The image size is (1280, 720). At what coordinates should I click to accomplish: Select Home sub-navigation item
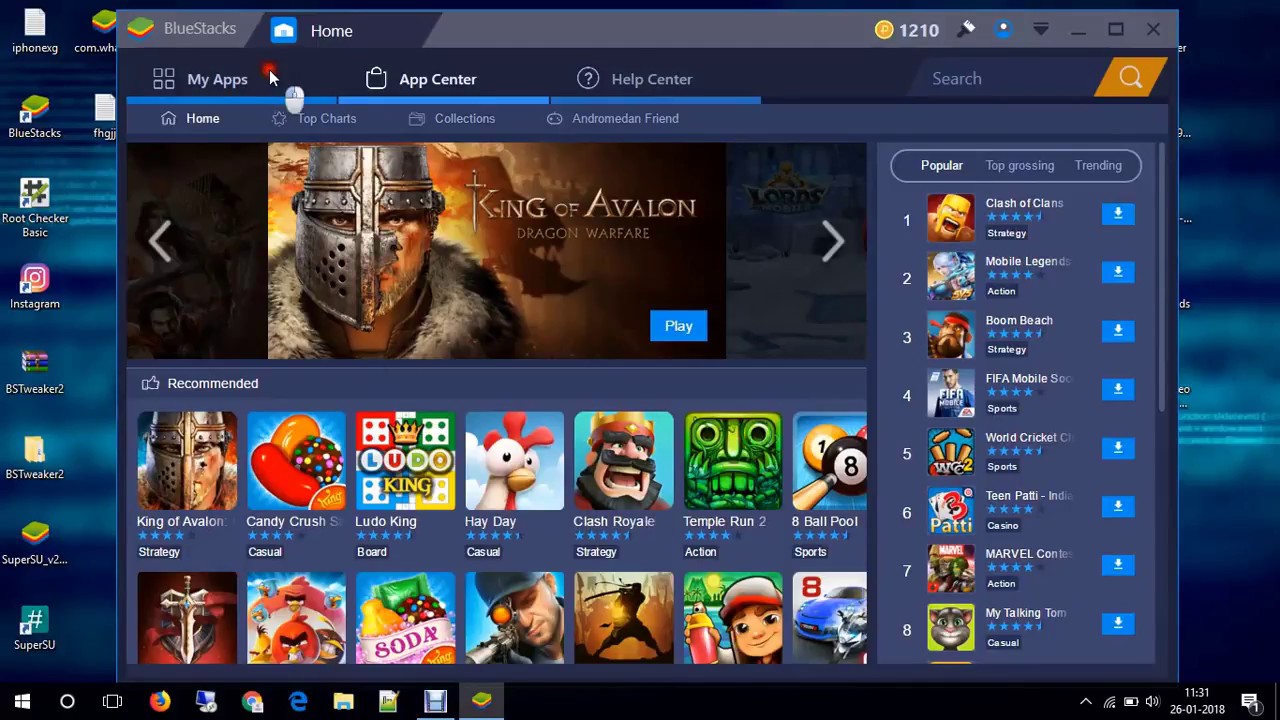tap(190, 118)
